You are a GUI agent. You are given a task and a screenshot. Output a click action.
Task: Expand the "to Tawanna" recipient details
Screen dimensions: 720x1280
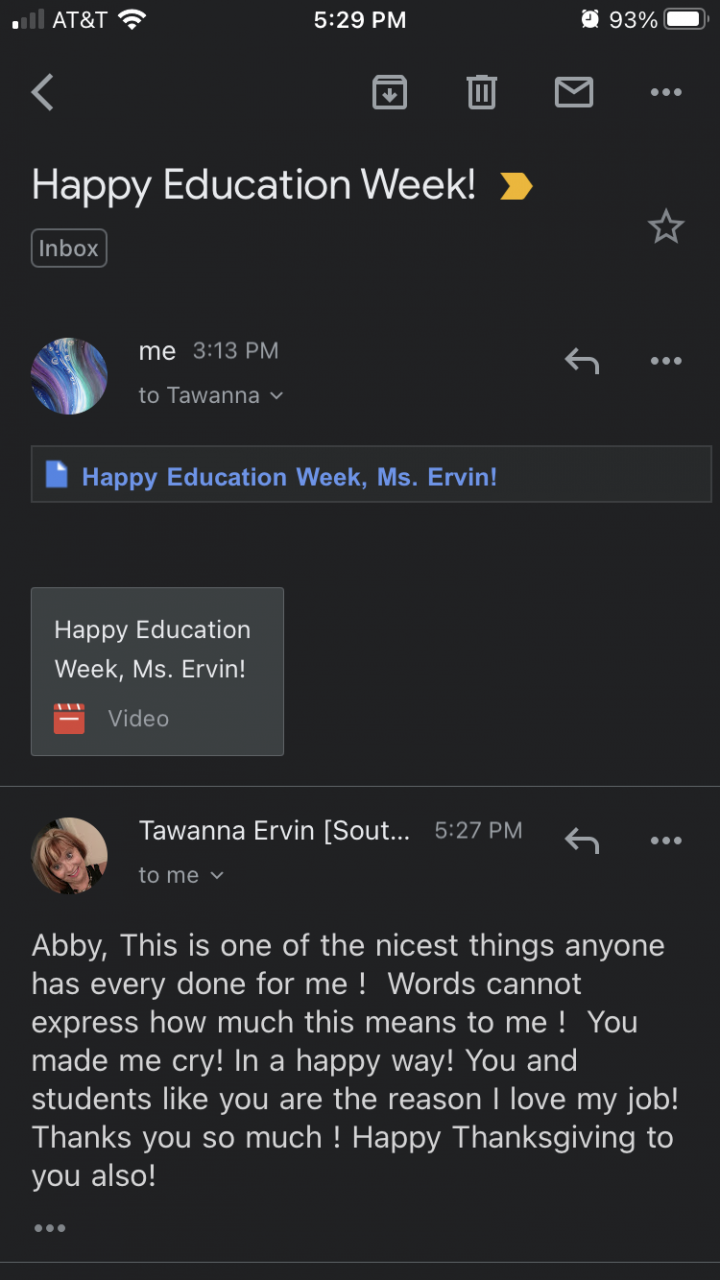[x=211, y=396]
